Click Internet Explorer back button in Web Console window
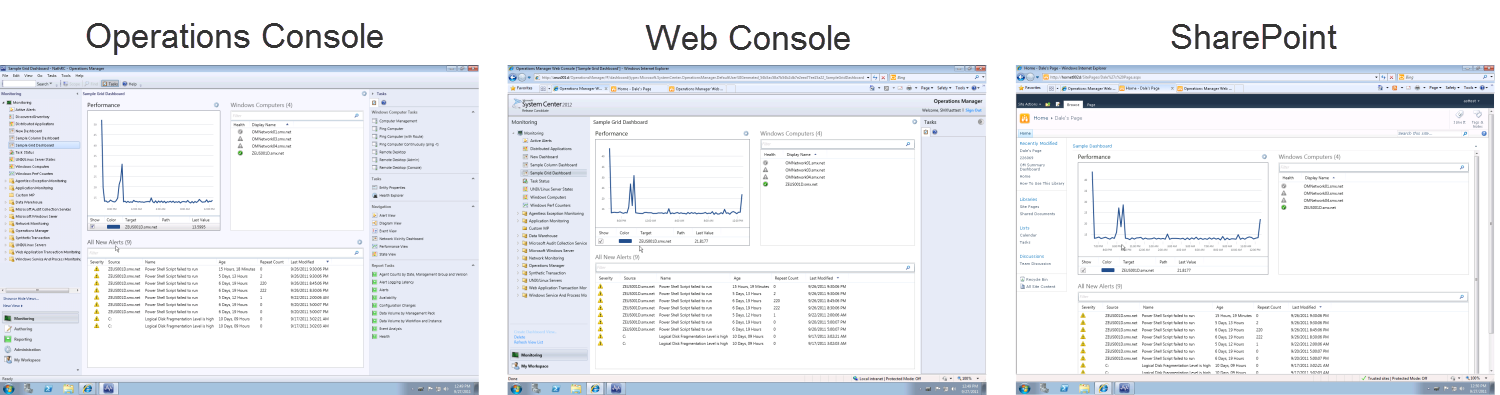The height and width of the screenshot is (395, 1500). [x=512, y=78]
